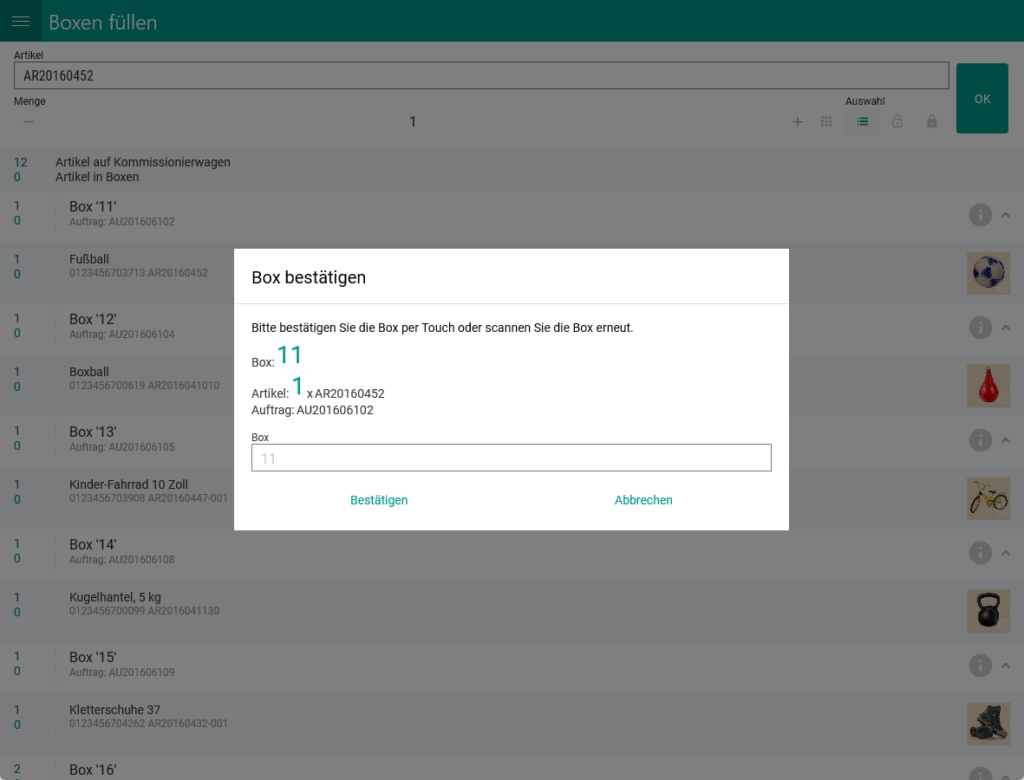Open the info icon for Box '11'
The width and height of the screenshot is (1024, 780).
click(x=980, y=214)
